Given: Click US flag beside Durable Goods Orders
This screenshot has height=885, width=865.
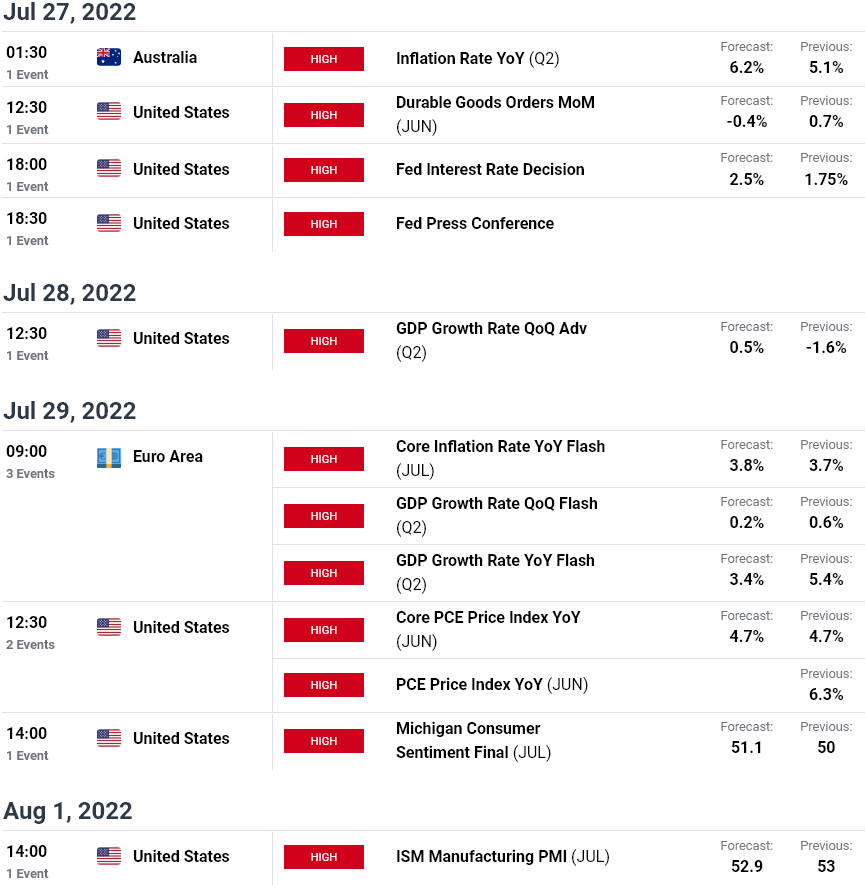Looking at the screenshot, I should (x=109, y=111).
